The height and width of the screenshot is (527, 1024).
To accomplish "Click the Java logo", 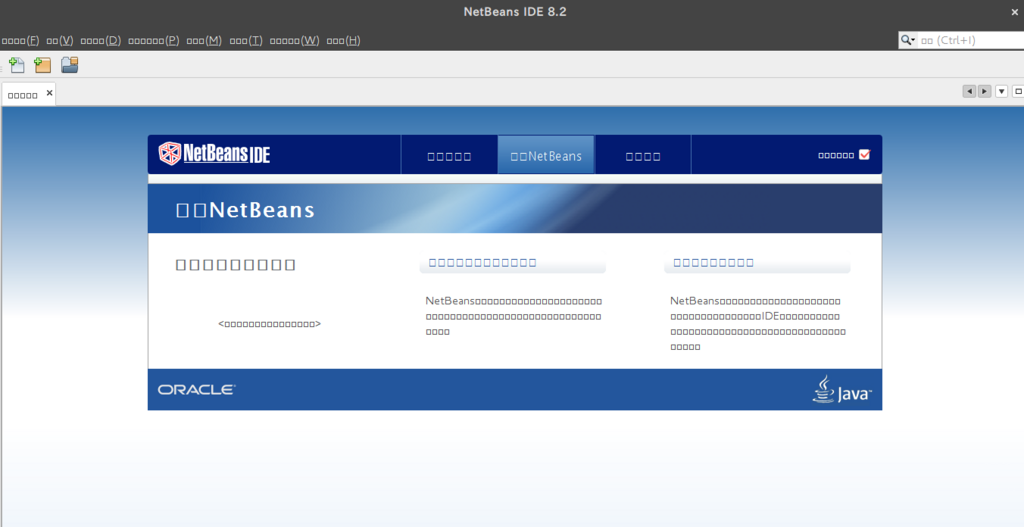I will coord(842,389).
